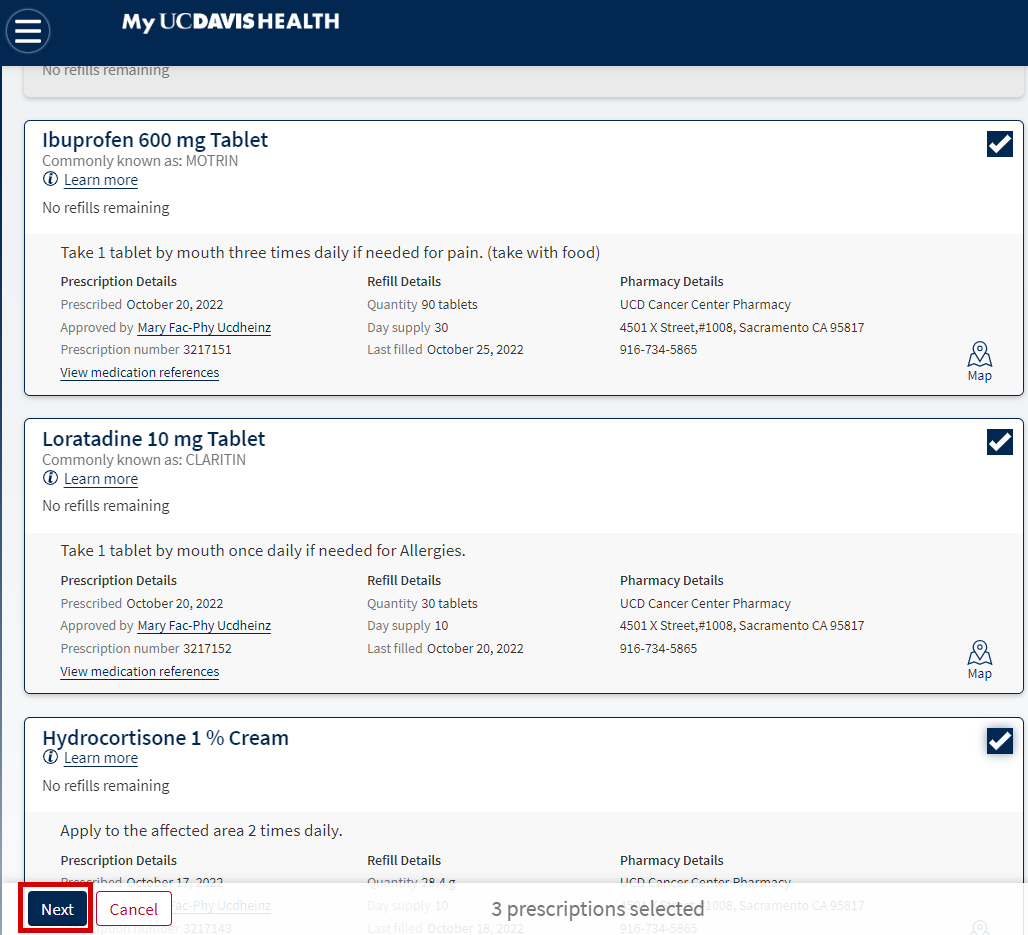Click info icon beside Loratadine Learn more
This screenshot has height=935, width=1028.
click(50, 478)
